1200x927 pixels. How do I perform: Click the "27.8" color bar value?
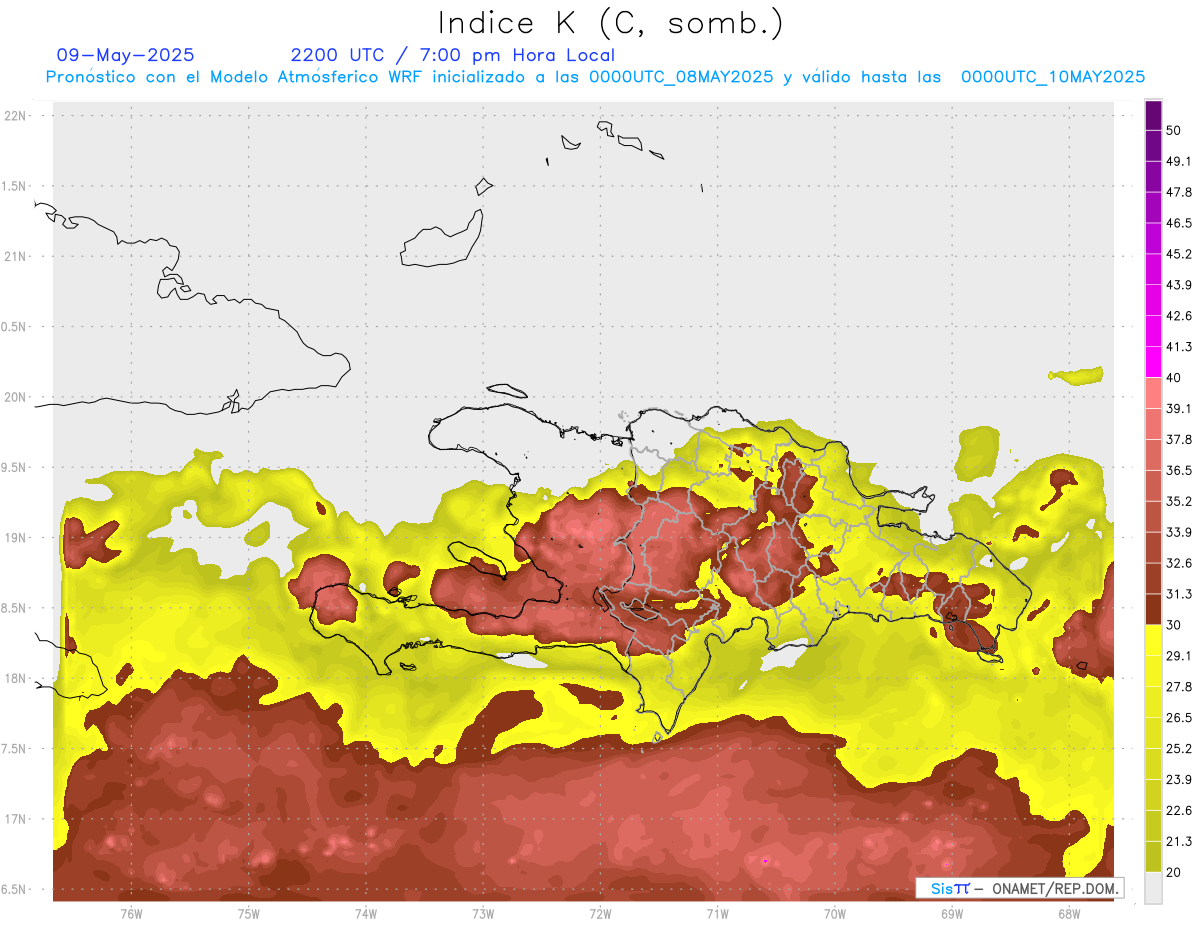(1179, 687)
